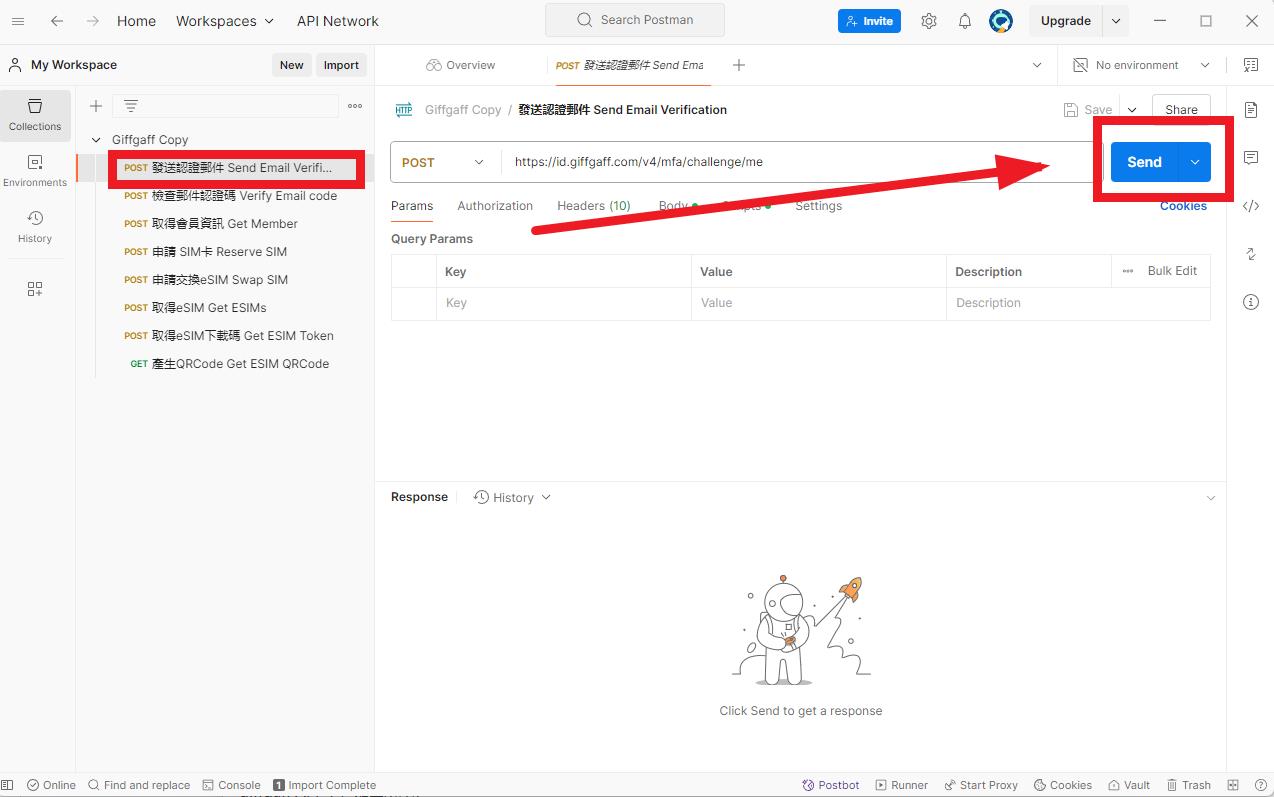Open the Headers (10) tab

point(594,206)
